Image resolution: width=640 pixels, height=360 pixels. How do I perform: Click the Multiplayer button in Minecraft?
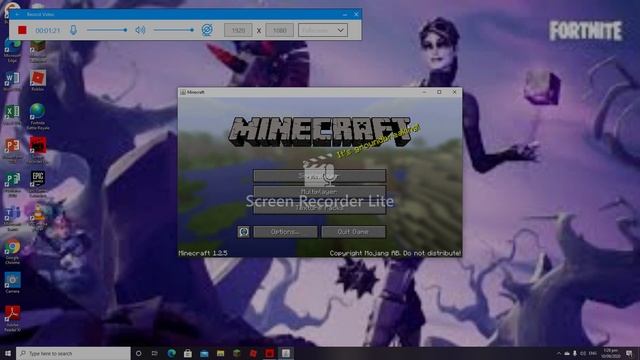tap(319, 191)
